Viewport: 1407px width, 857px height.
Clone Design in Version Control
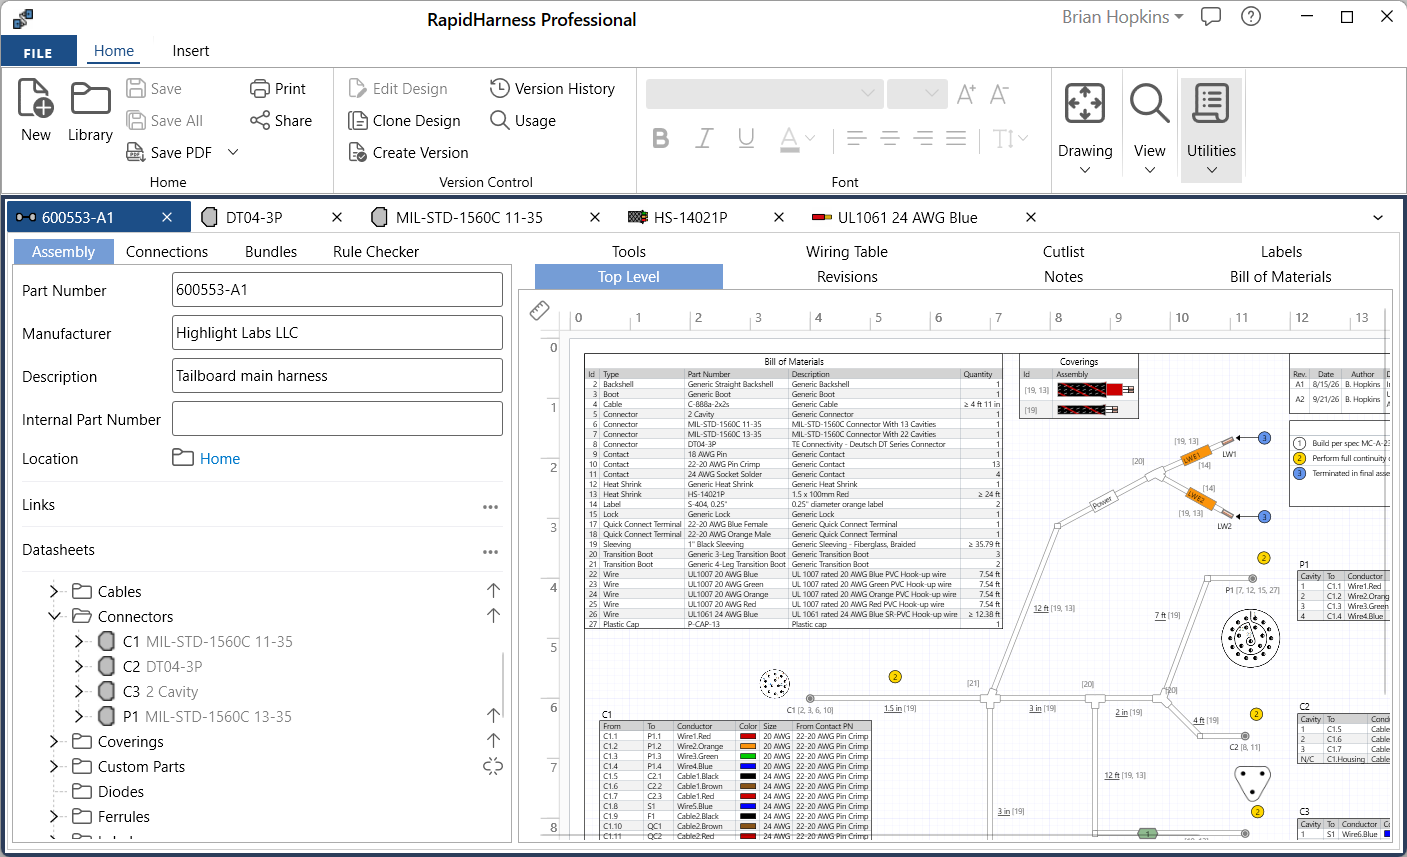[x=404, y=121]
